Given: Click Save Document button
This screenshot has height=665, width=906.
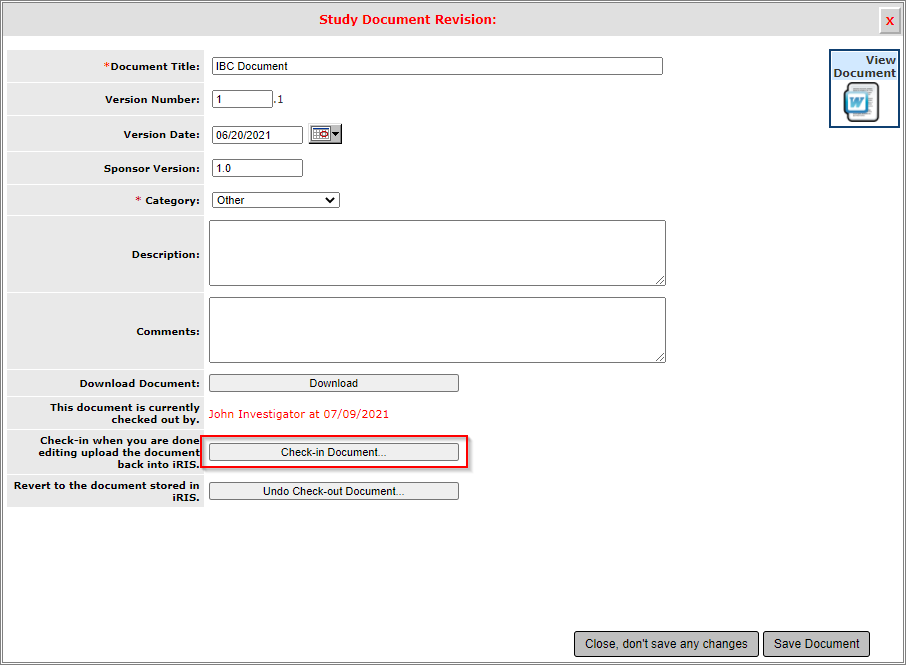Looking at the screenshot, I should tap(816, 644).
